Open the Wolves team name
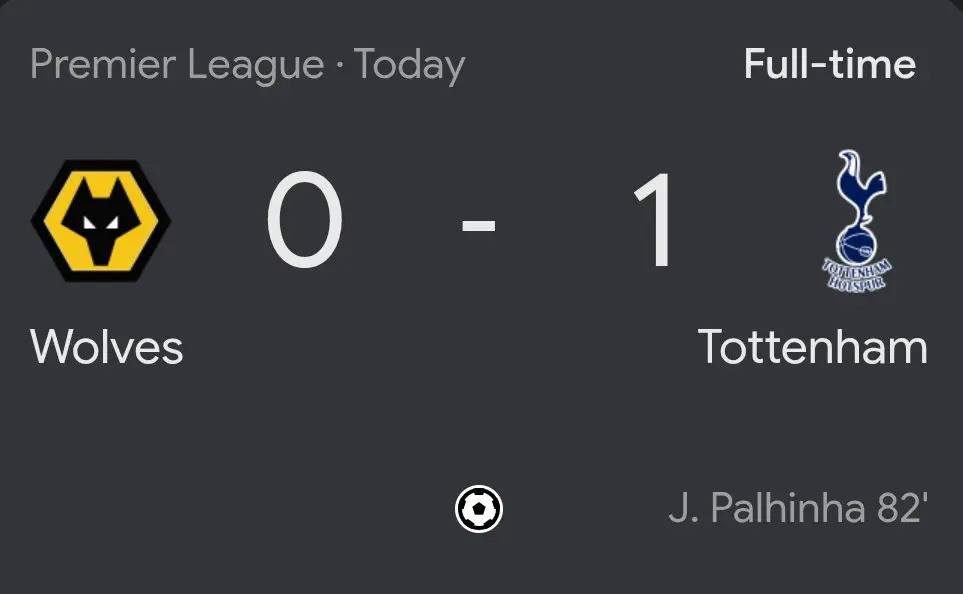Image resolution: width=963 pixels, height=594 pixels. click(107, 347)
